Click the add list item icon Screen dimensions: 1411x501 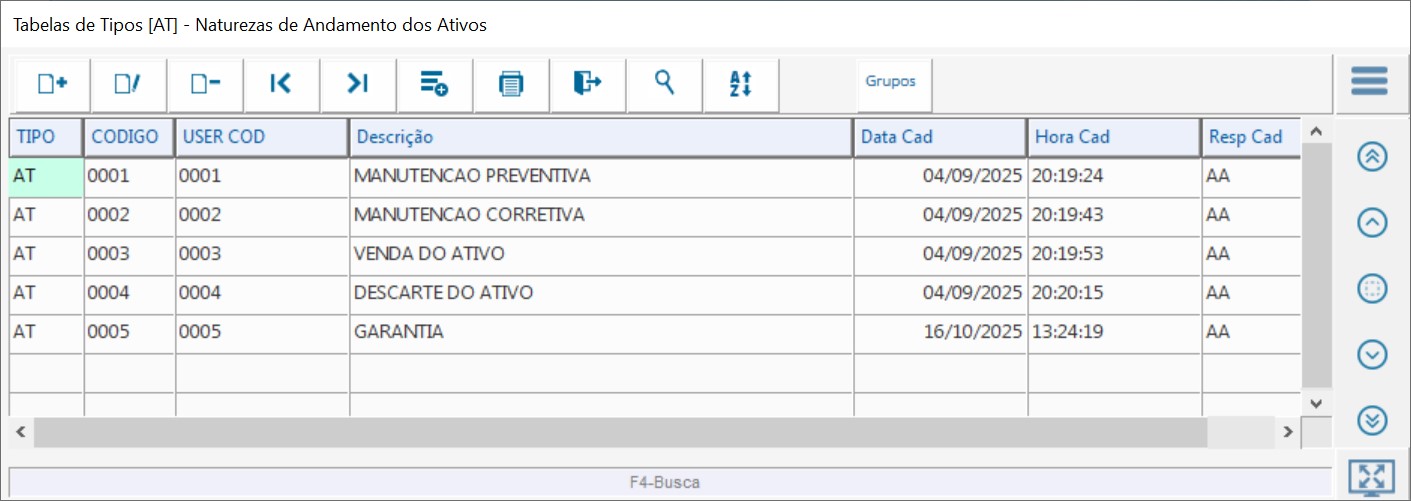[x=434, y=84]
